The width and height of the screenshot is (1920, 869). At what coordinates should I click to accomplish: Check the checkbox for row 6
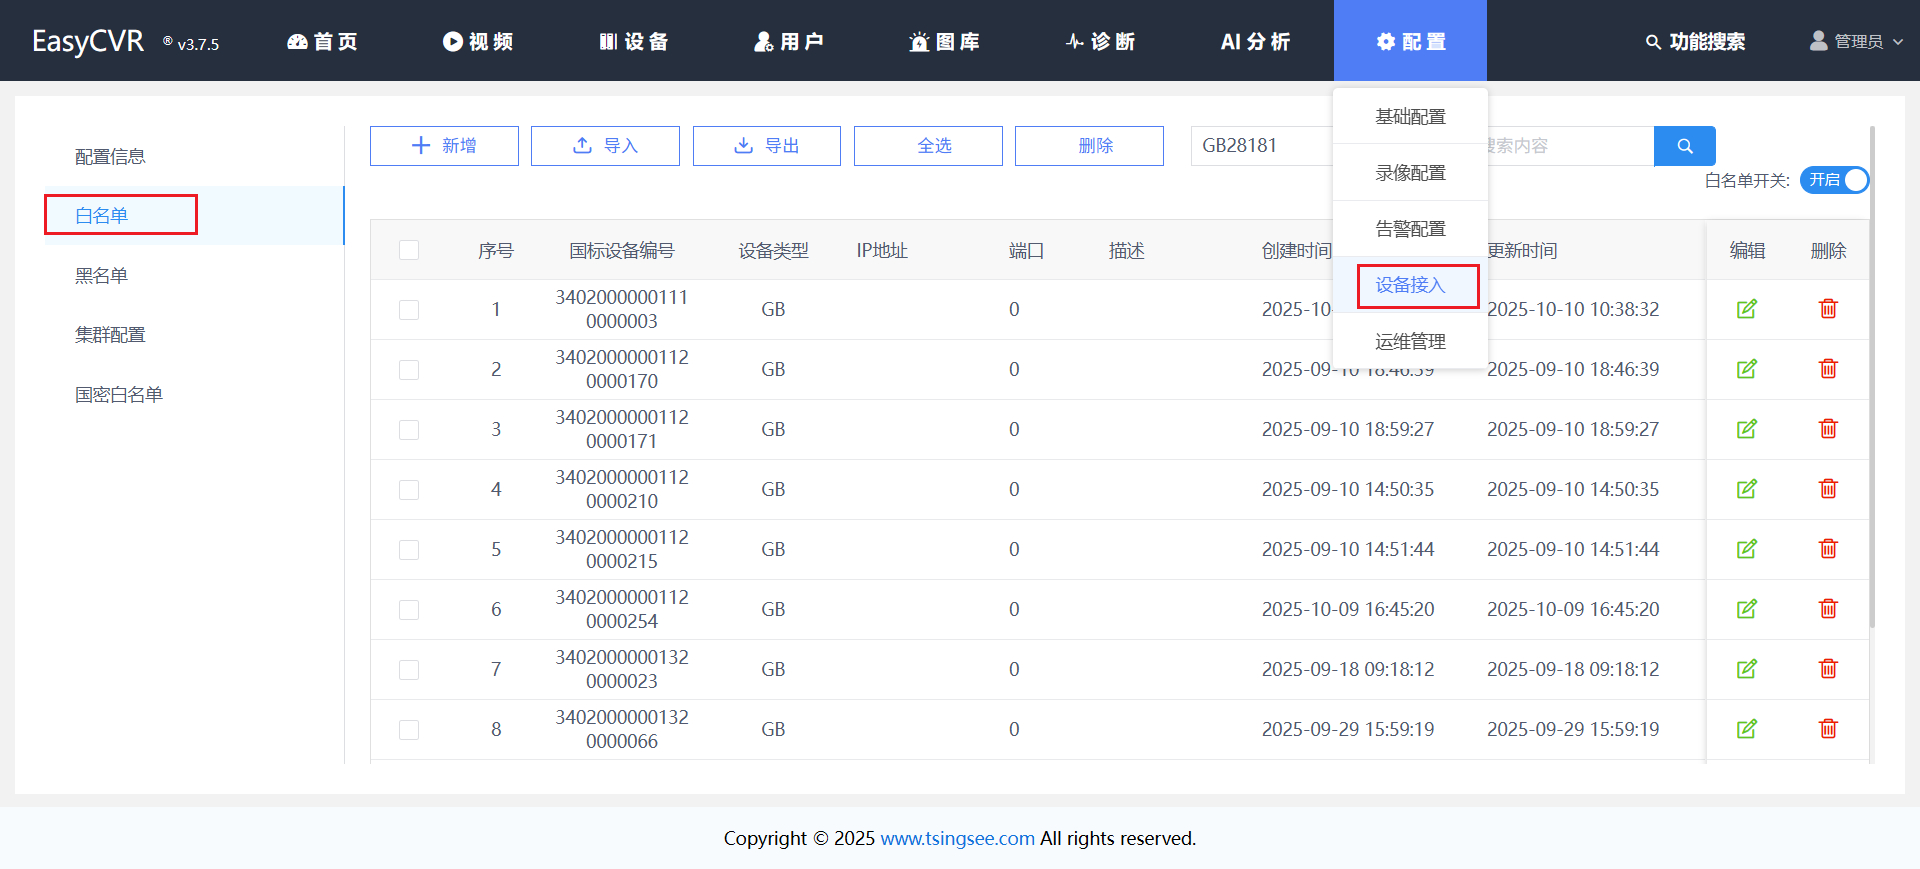409,610
